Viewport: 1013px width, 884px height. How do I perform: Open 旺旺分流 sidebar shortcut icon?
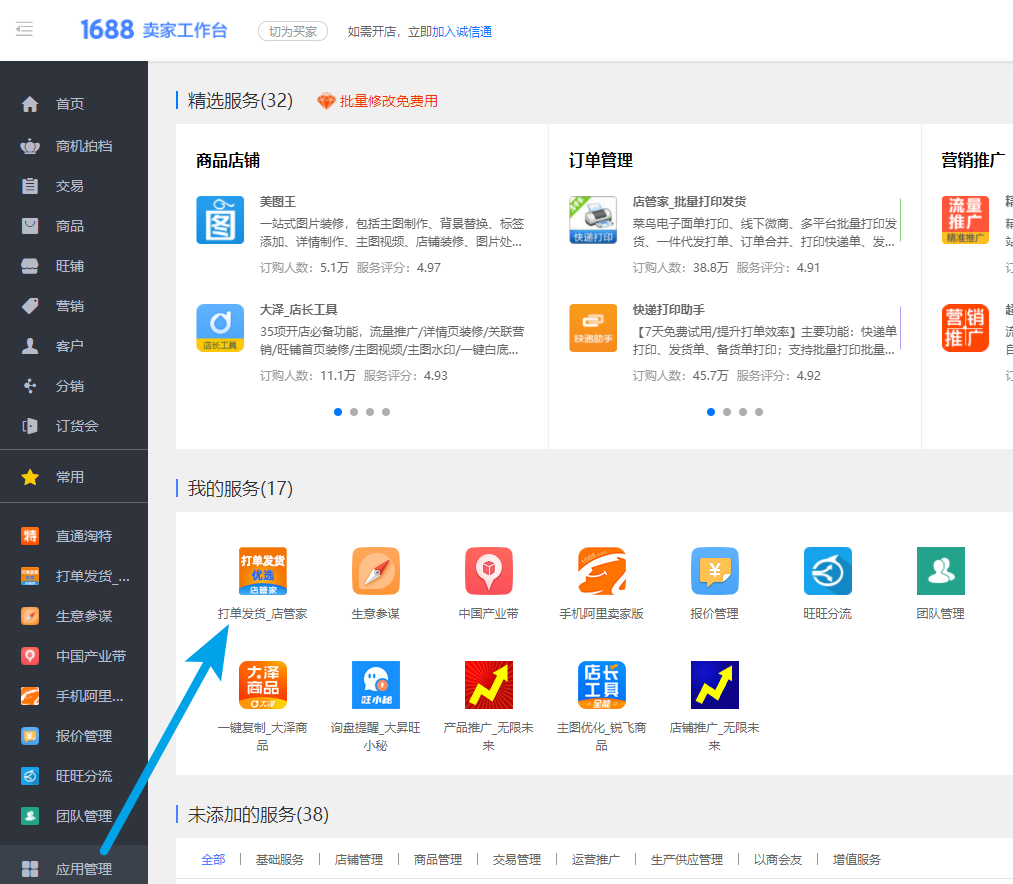[x=30, y=775]
